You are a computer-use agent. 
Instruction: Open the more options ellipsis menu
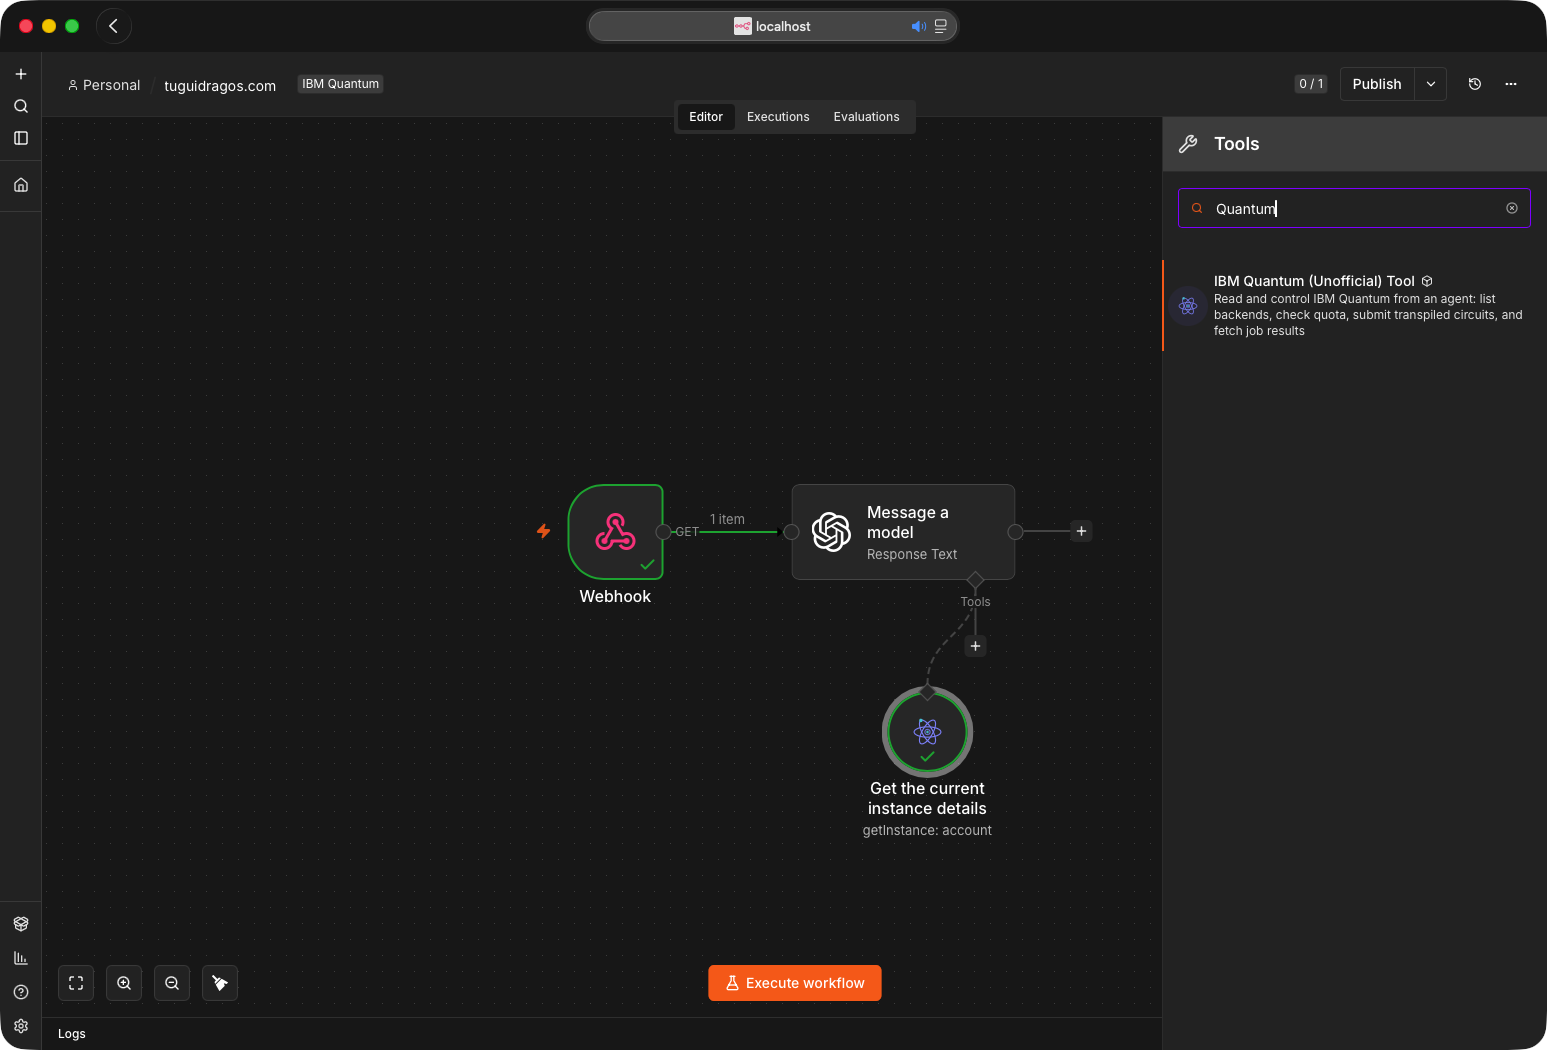coord(1511,84)
